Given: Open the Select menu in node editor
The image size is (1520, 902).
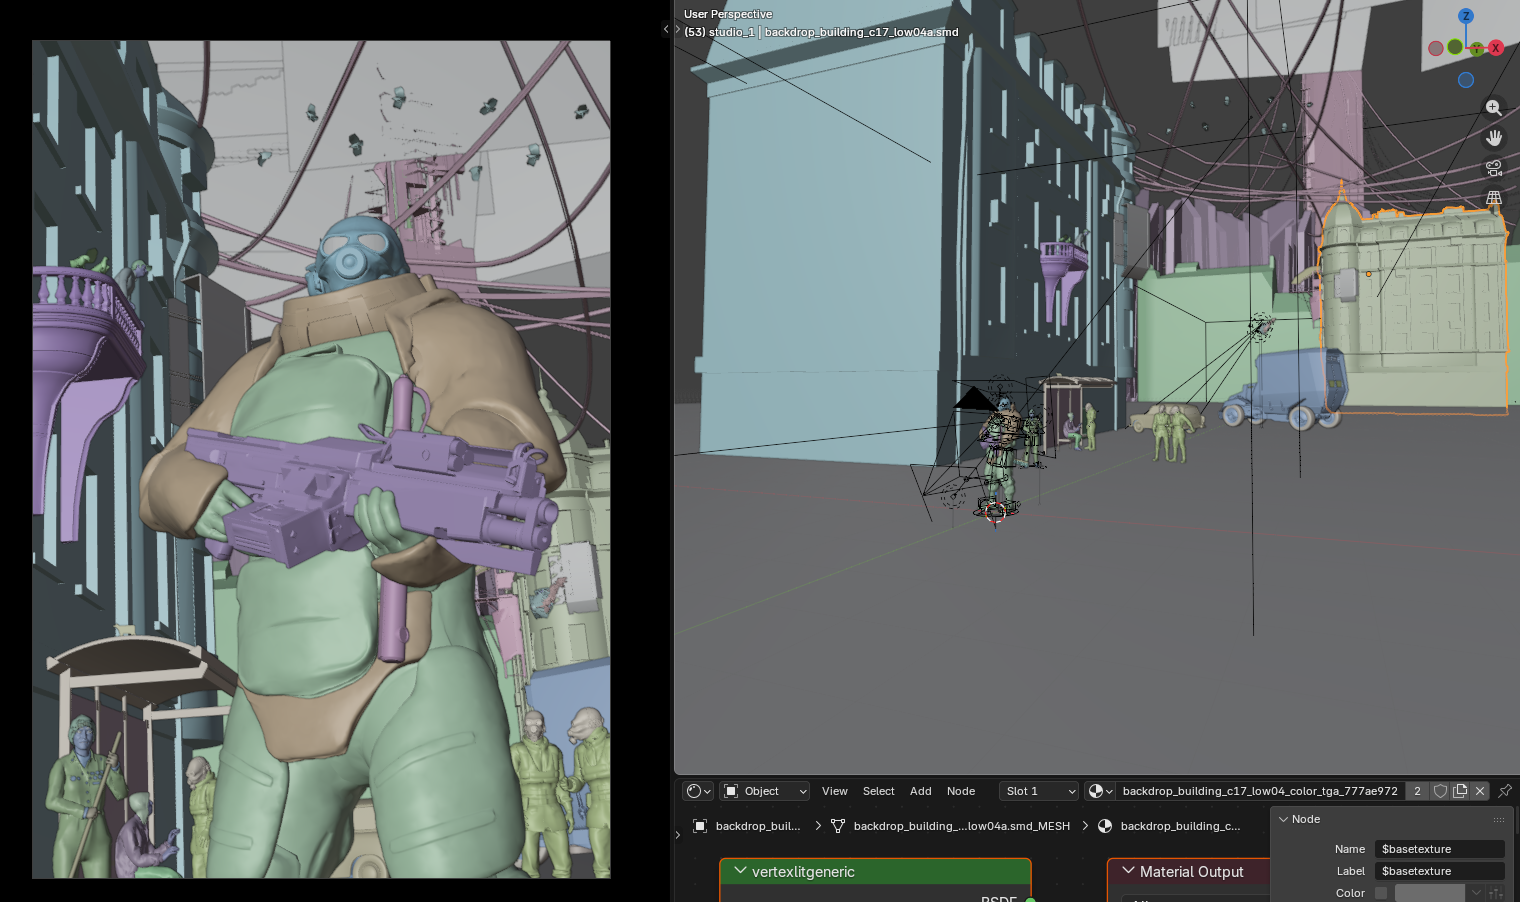Looking at the screenshot, I should [879, 791].
